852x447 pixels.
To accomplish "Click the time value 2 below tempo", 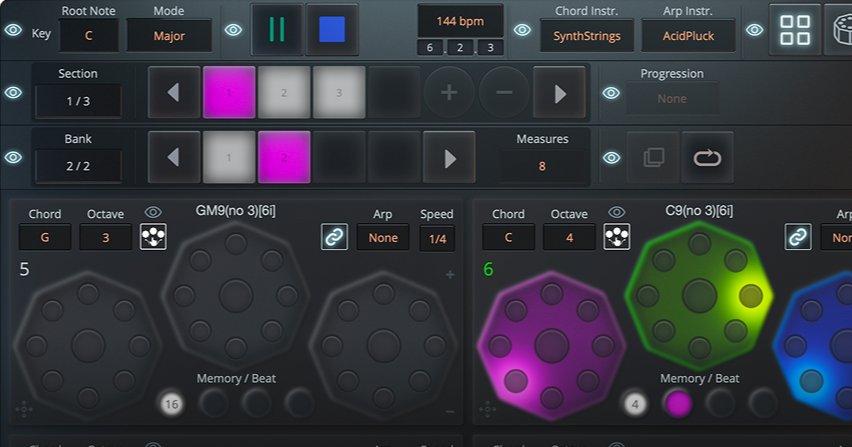I will tap(460, 48).
